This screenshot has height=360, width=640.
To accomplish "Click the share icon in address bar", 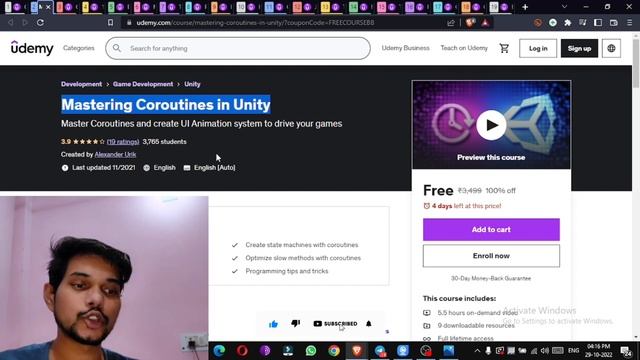I will point(451,23).
